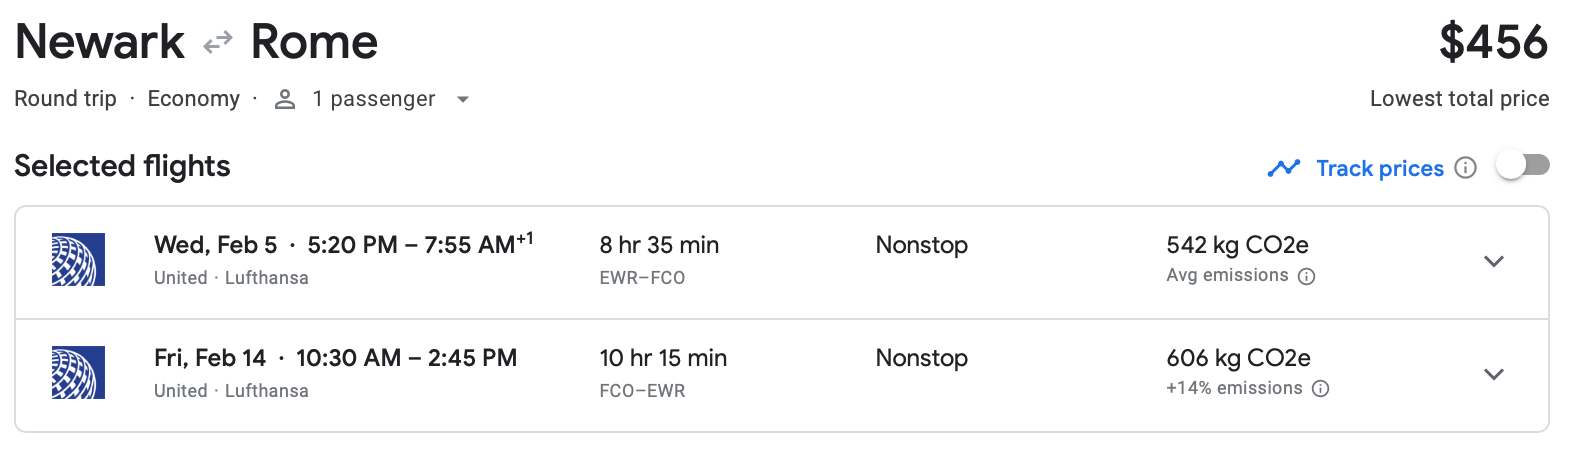Image resolution: width=1578 pixels, height=450 pixels.
Task: Click info icon next to Track prices
Action: (1465, 168)
